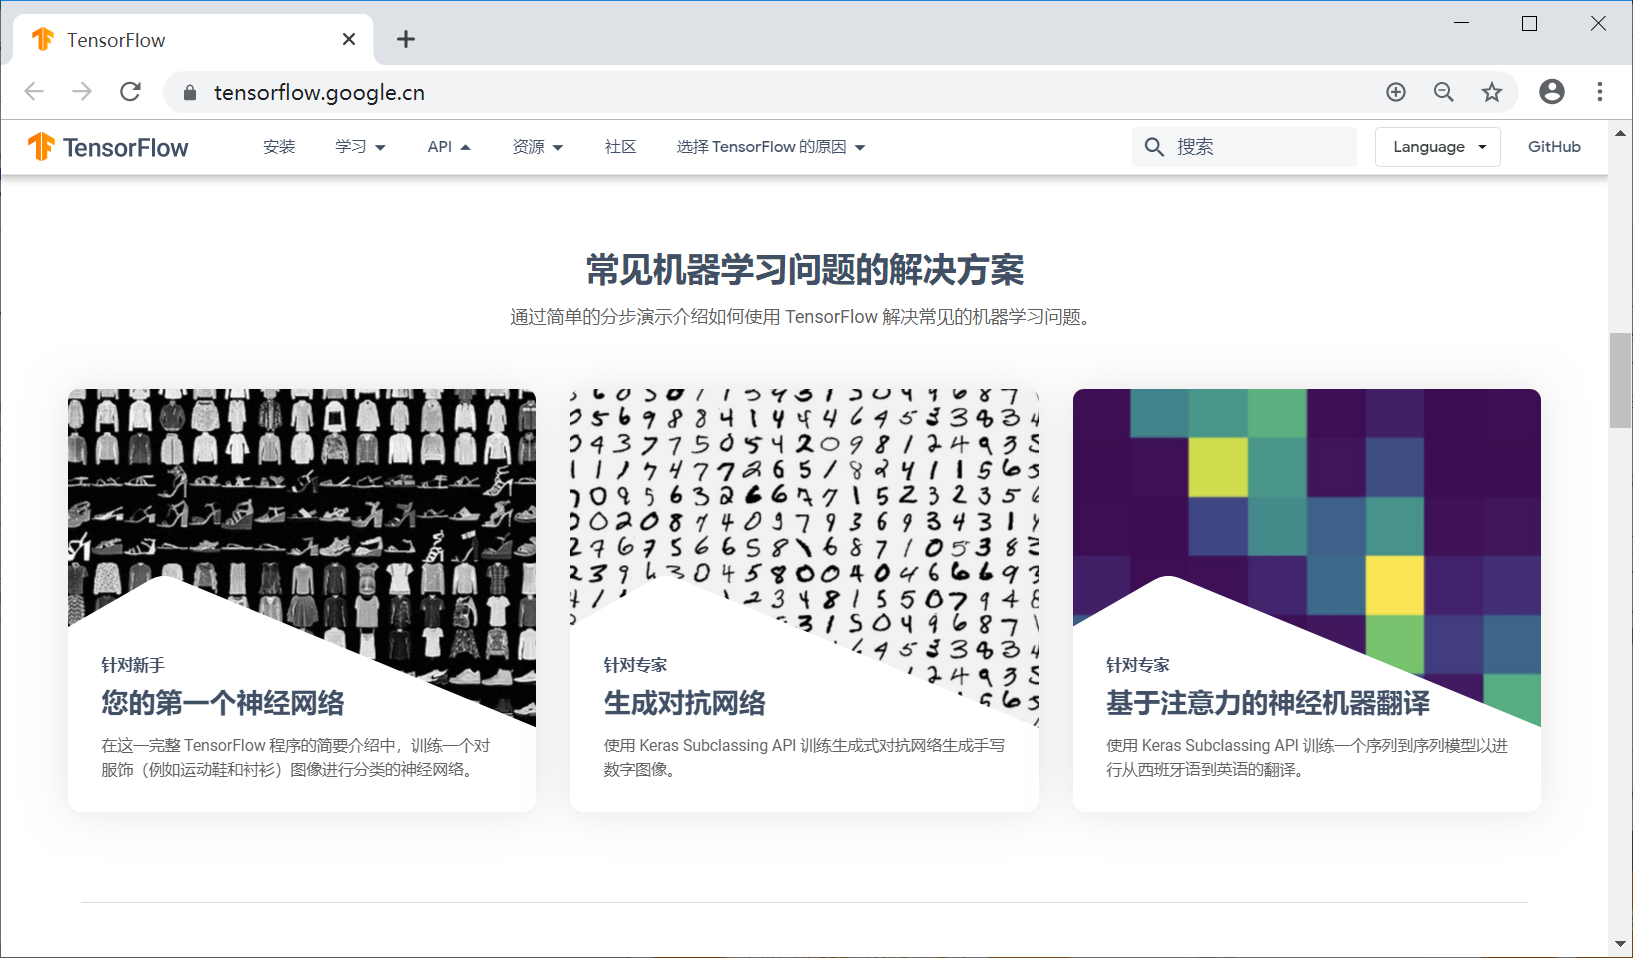Reload the current page
Screen dimensions: 1633x958
pos(130,91)
